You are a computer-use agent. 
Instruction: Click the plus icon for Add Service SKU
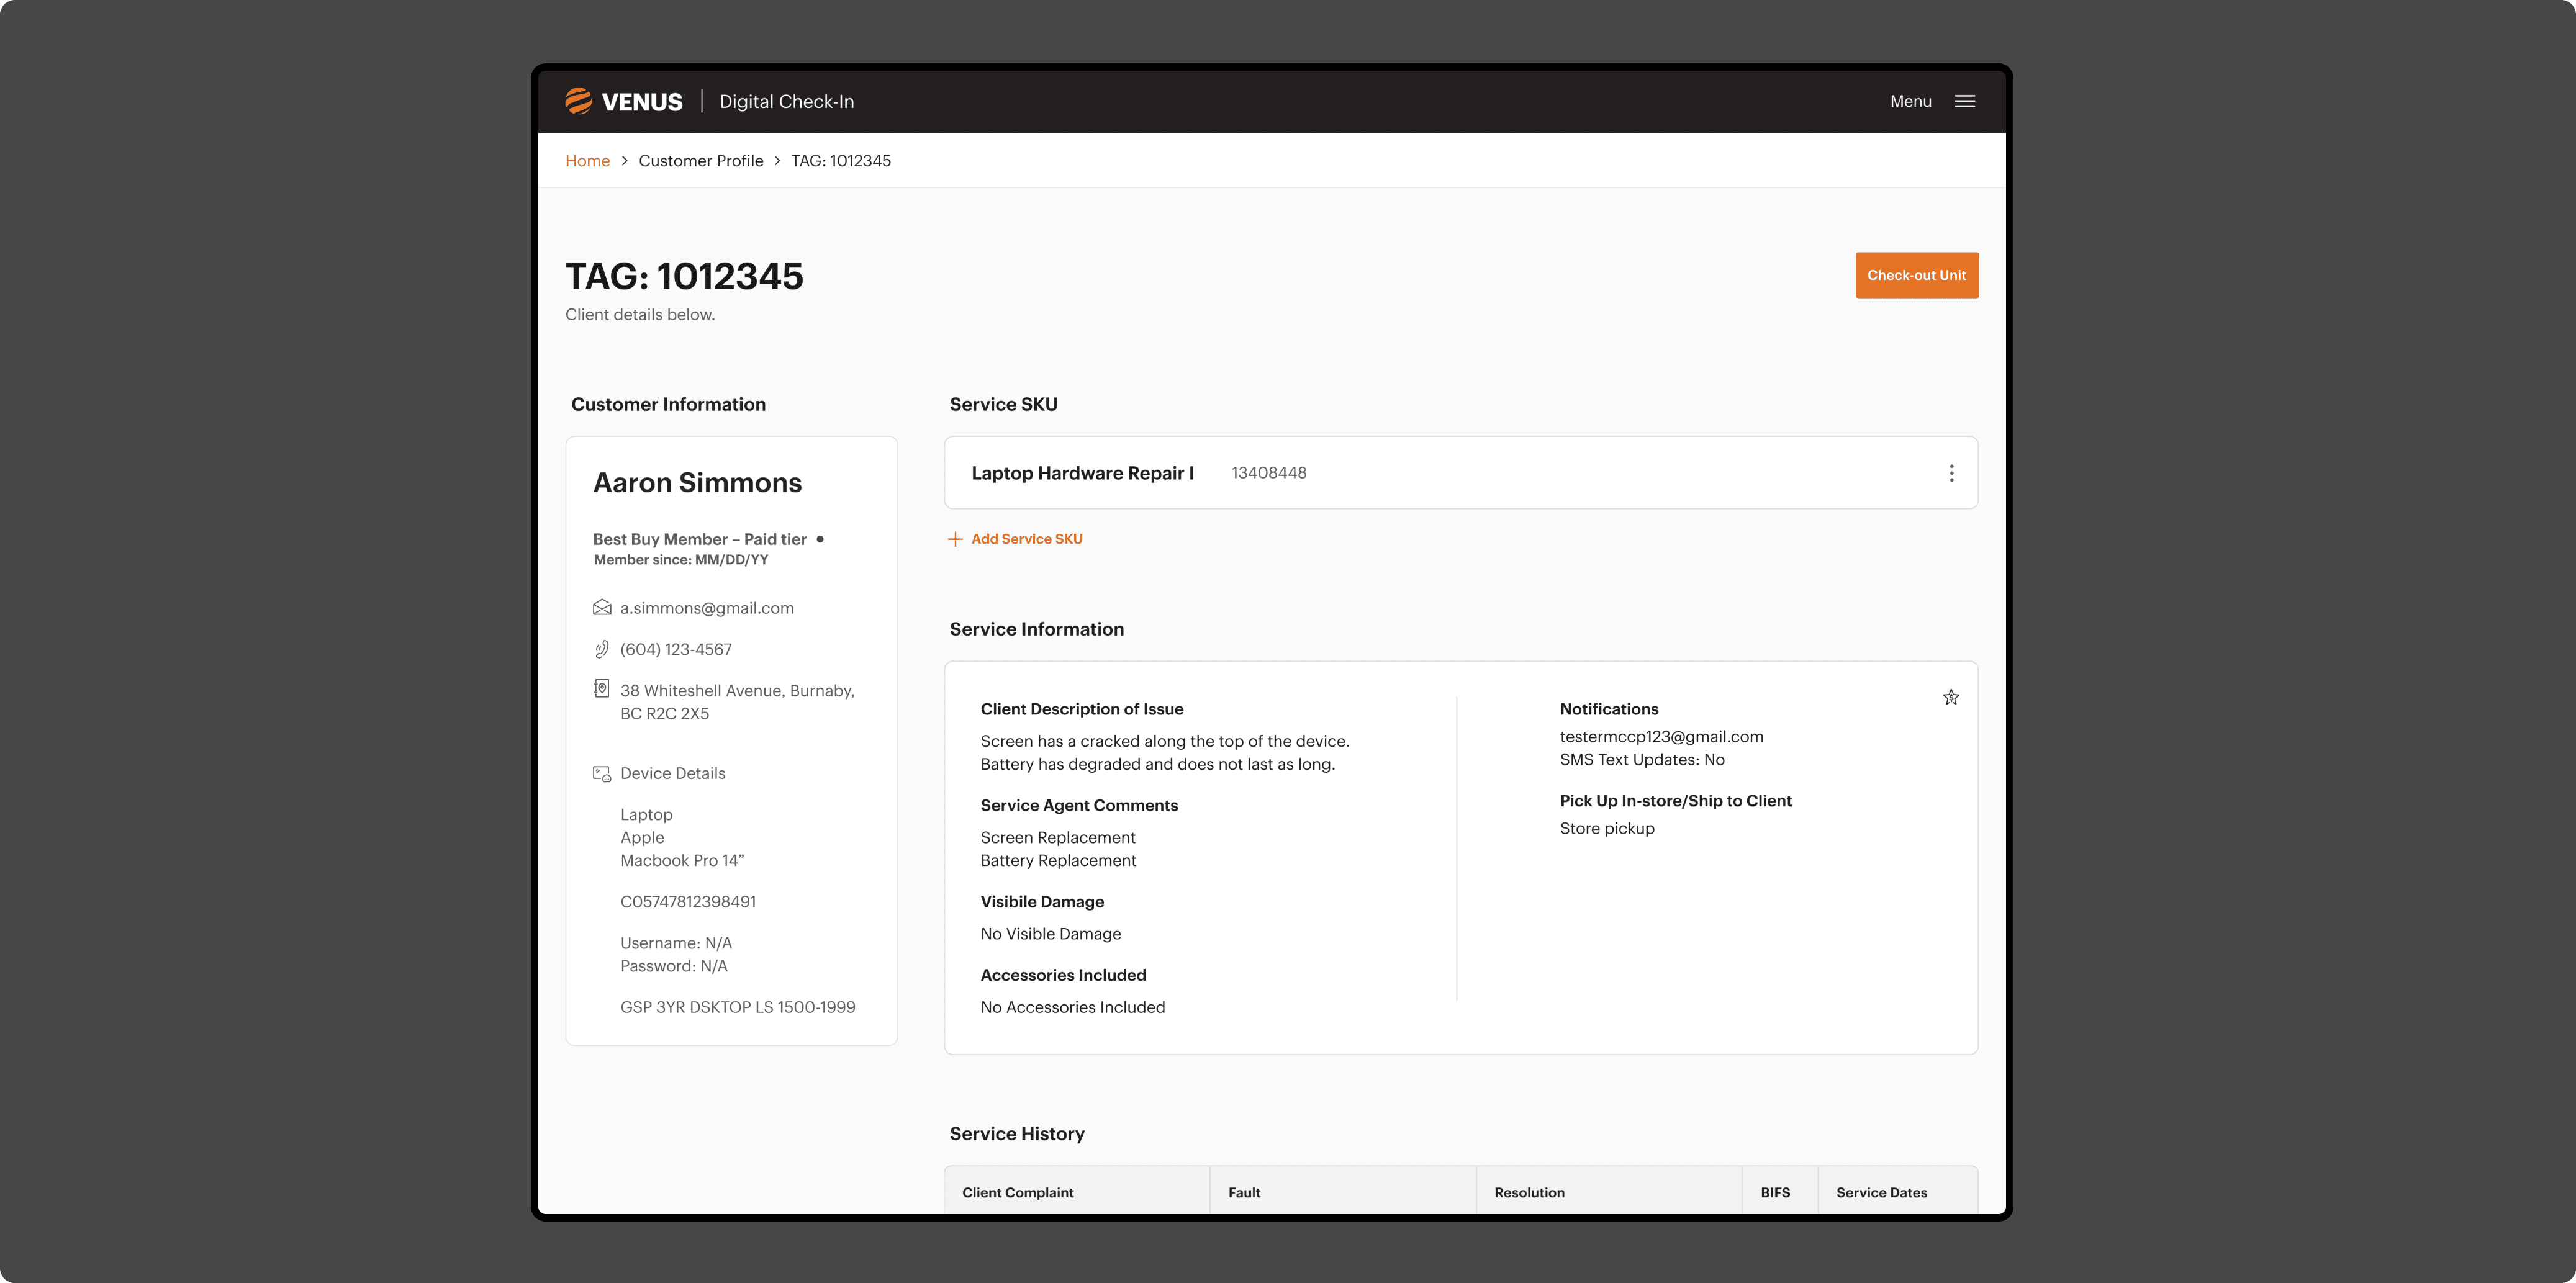955,539
